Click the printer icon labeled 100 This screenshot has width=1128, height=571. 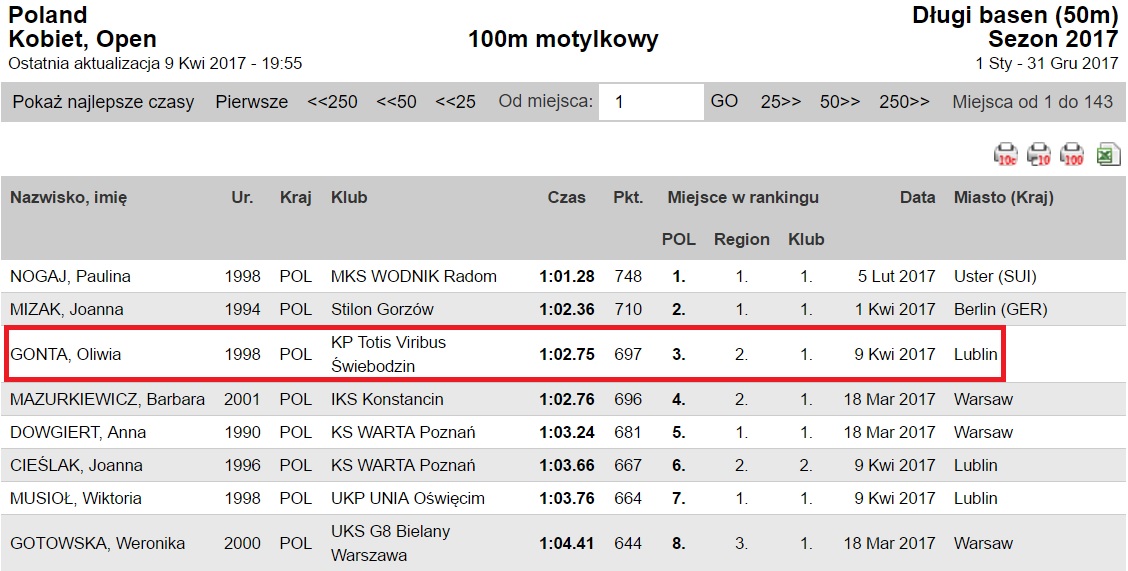tap(1072, 154)
